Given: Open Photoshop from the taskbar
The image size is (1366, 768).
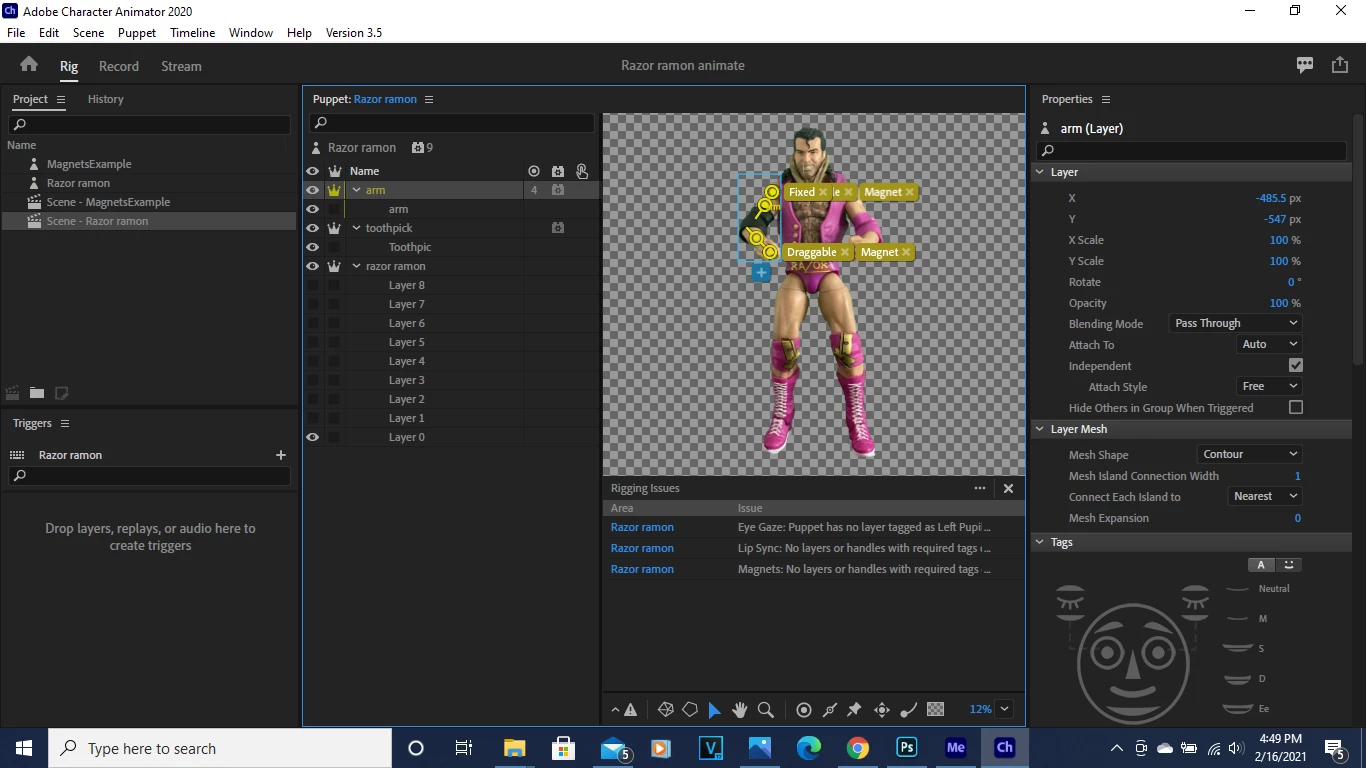Looking at the screenshot, I should pos(907,748).
